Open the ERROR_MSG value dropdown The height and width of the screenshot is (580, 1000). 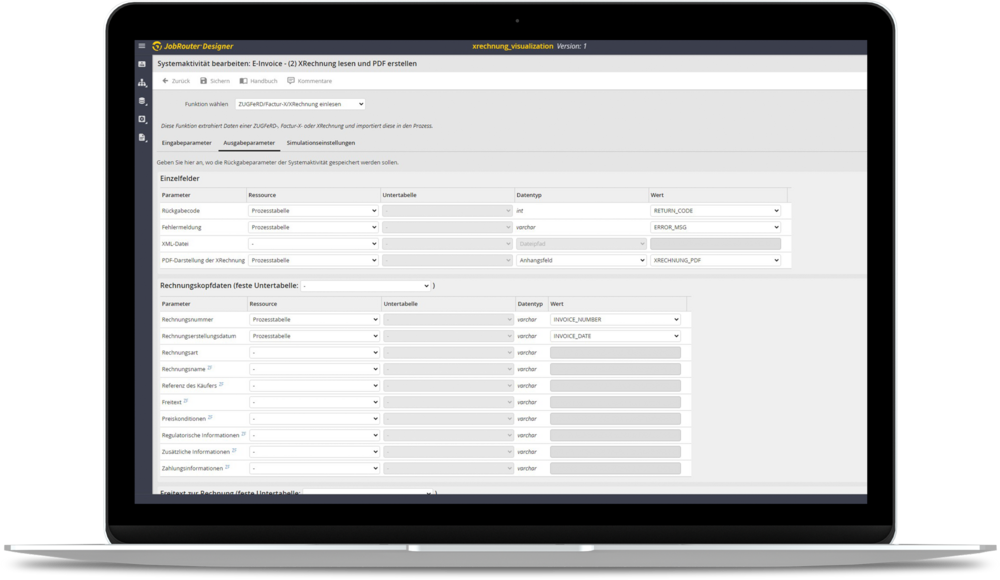[716, 227]
